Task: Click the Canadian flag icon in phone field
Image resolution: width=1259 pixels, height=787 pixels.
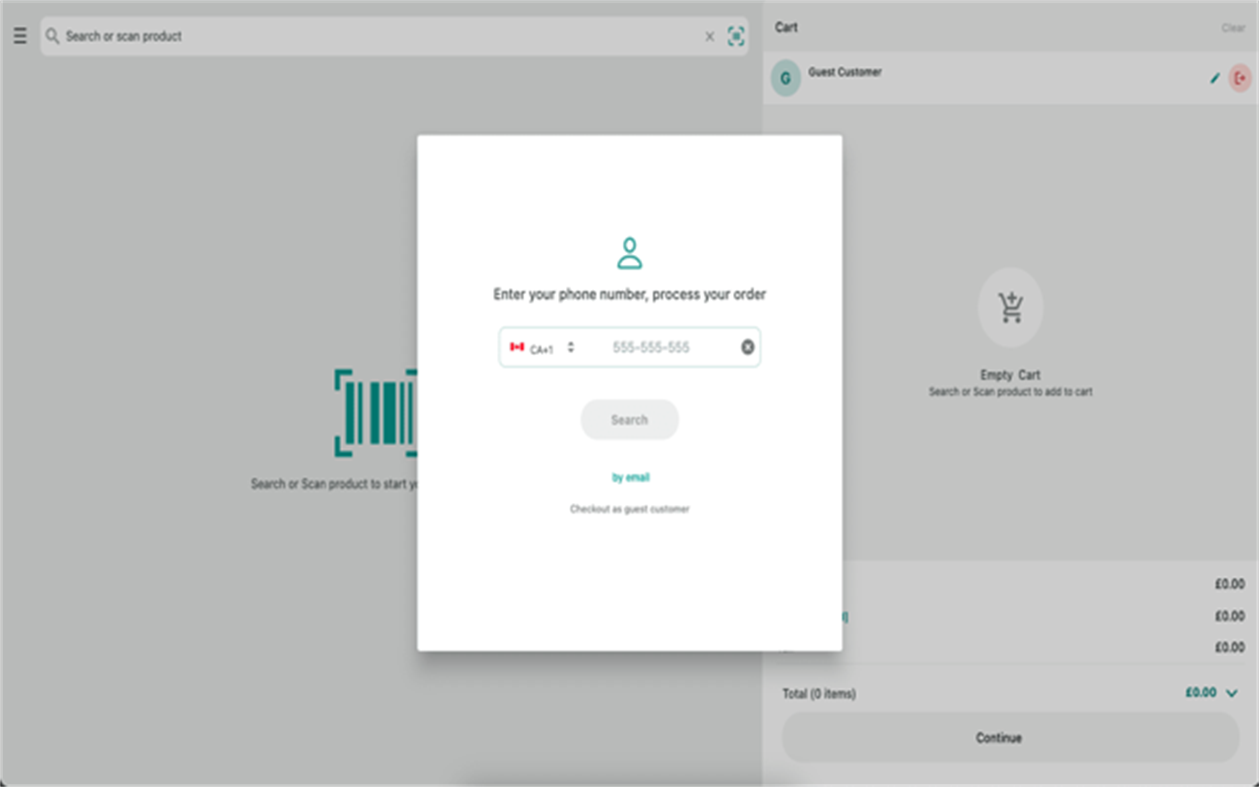Action: 518,347
